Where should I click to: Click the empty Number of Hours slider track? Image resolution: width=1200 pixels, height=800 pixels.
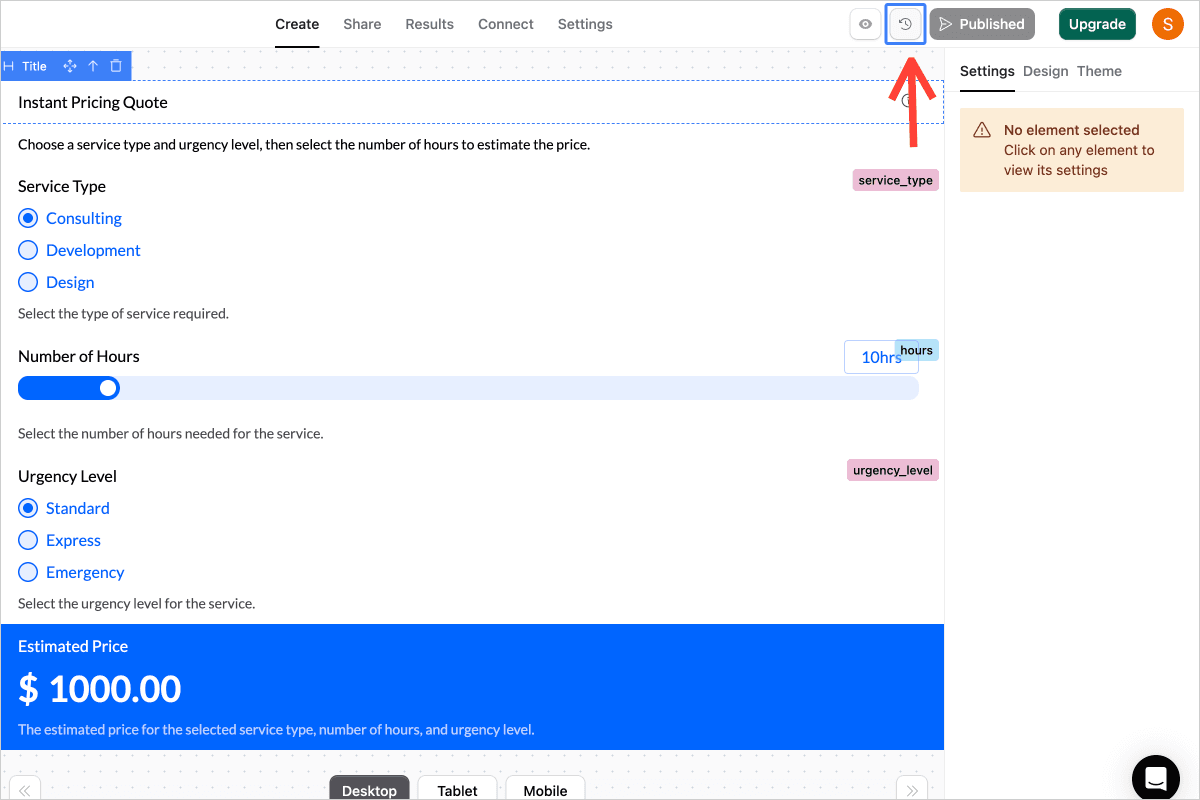click(x=518, y=388)
